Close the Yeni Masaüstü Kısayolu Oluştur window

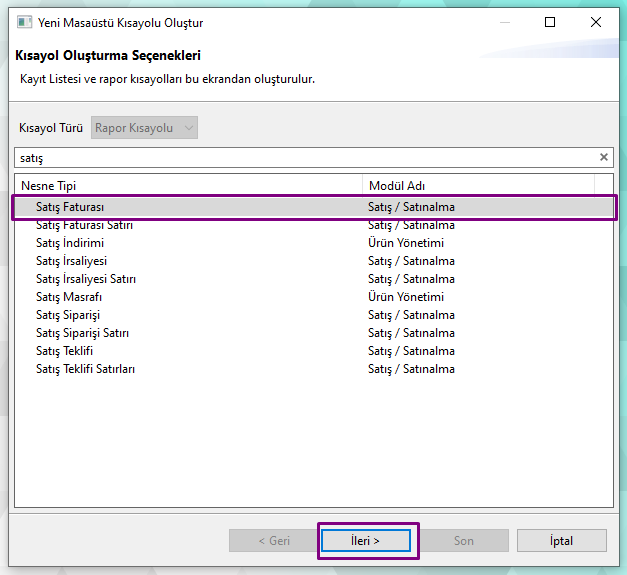pyautogui.click(x=596, y=22)
